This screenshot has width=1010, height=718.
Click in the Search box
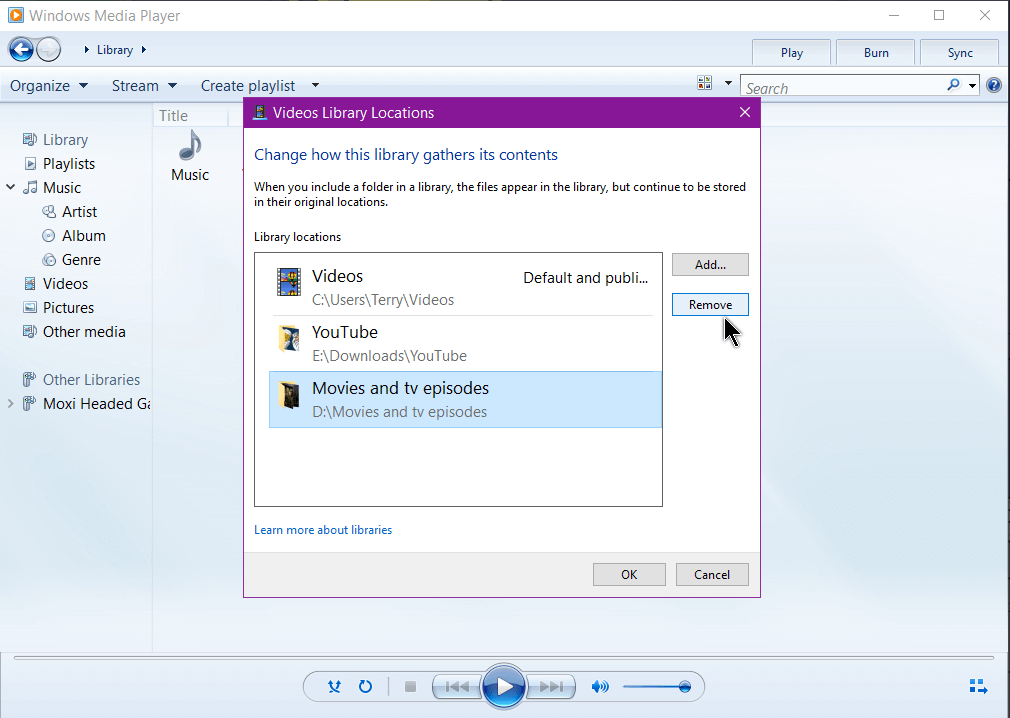tap(844, 87)
